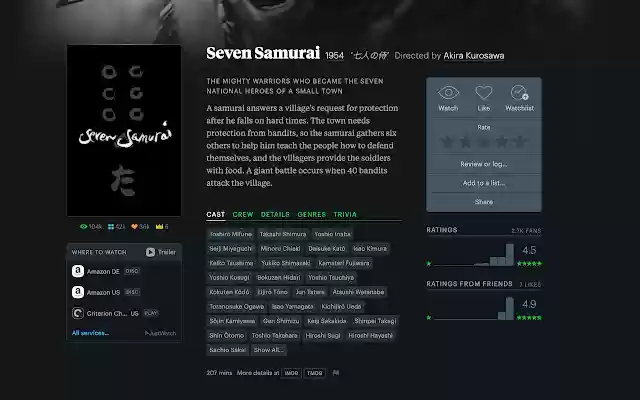Open Toranosuke Ogawa cast page
This screenshot has width=640, height=400.
pyautogui.click(x=236, y=307)
